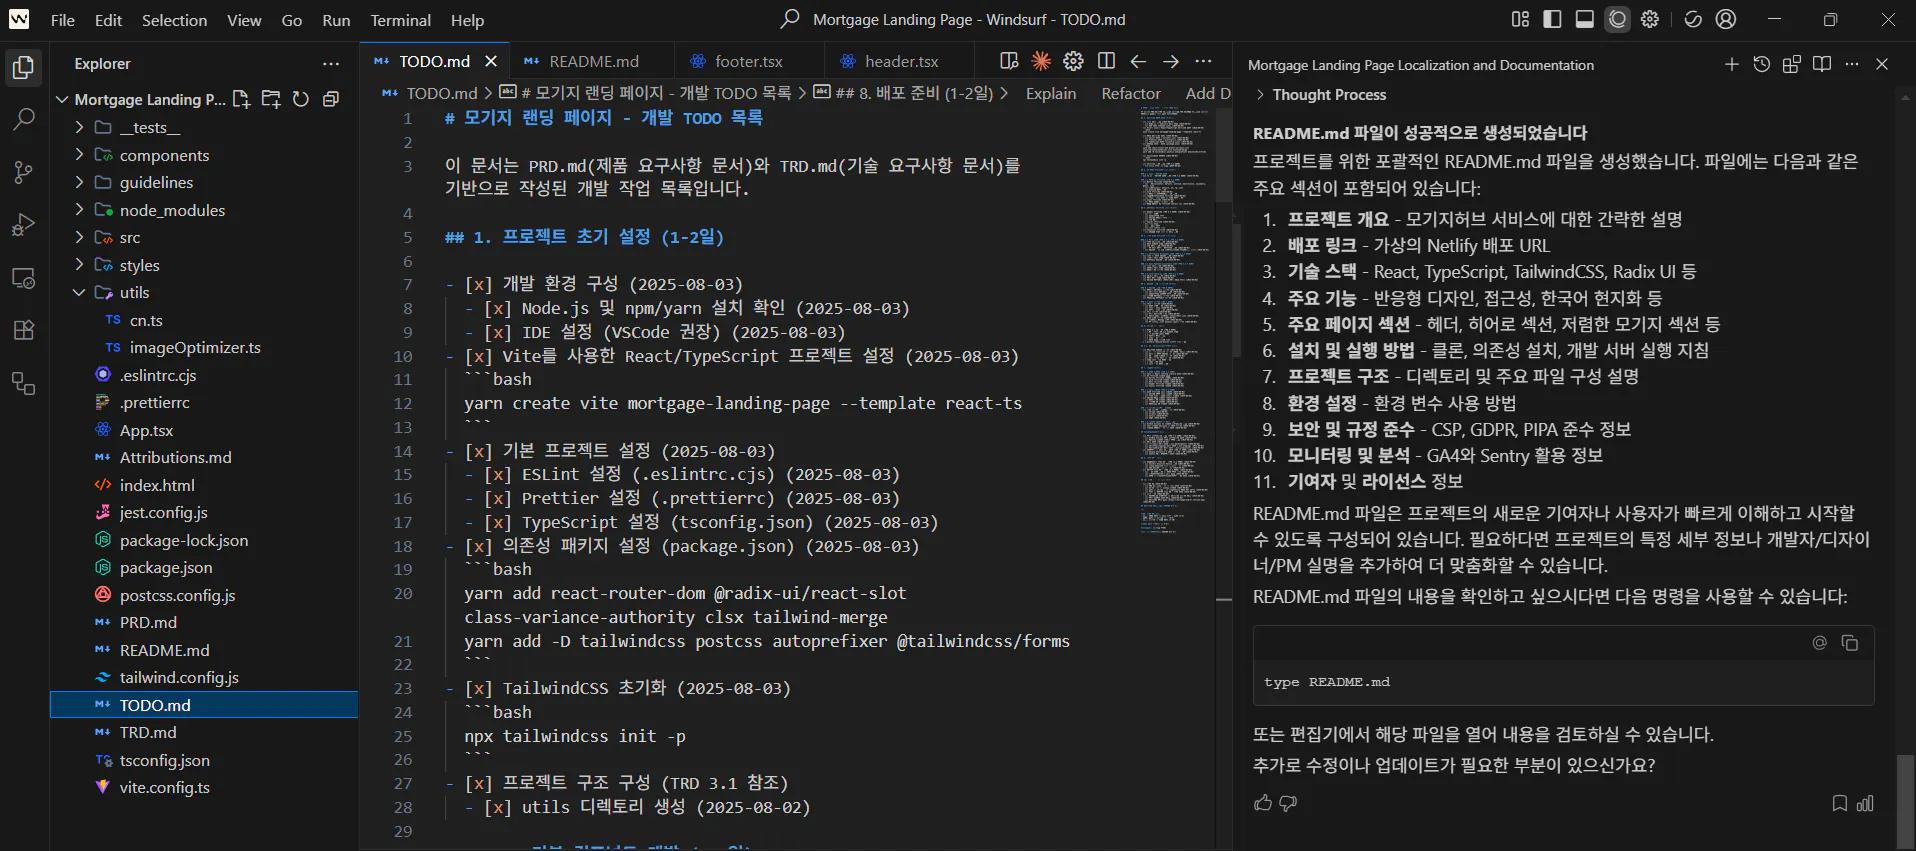Navigate forward with the right arrow
1916x851 pixels.
[x=1170, y=61]
